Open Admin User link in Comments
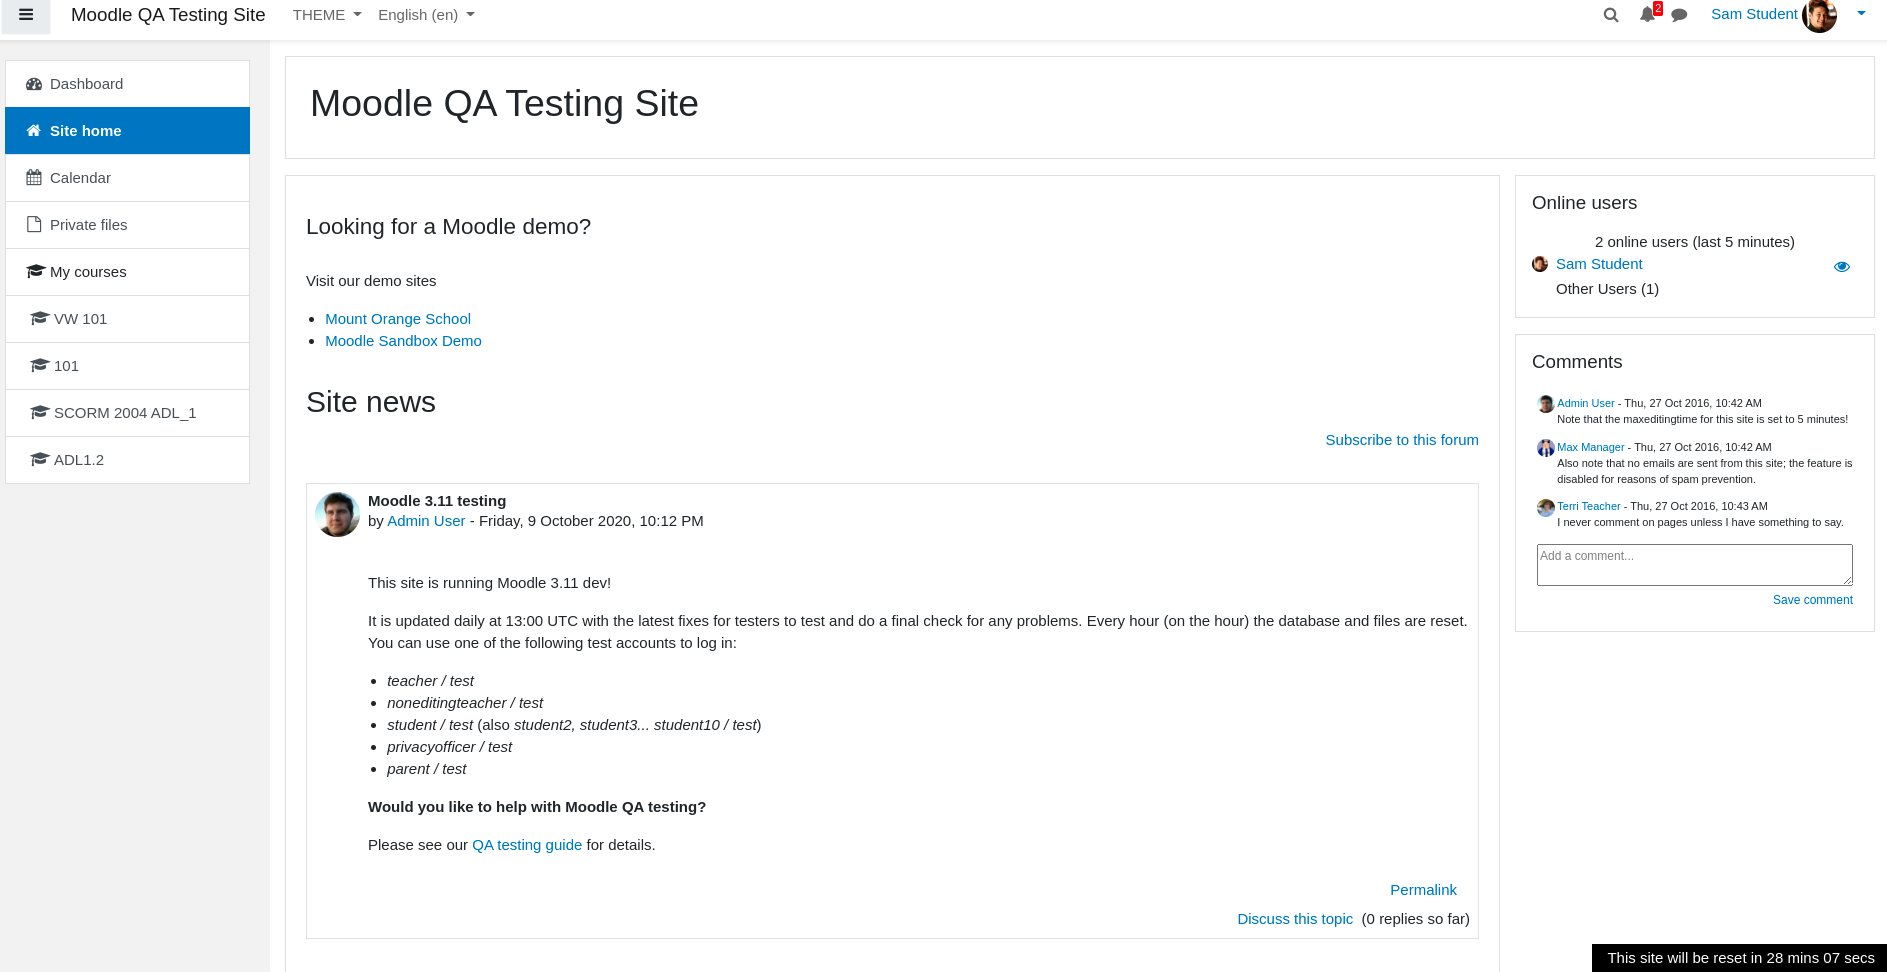 click(1585, 403)
